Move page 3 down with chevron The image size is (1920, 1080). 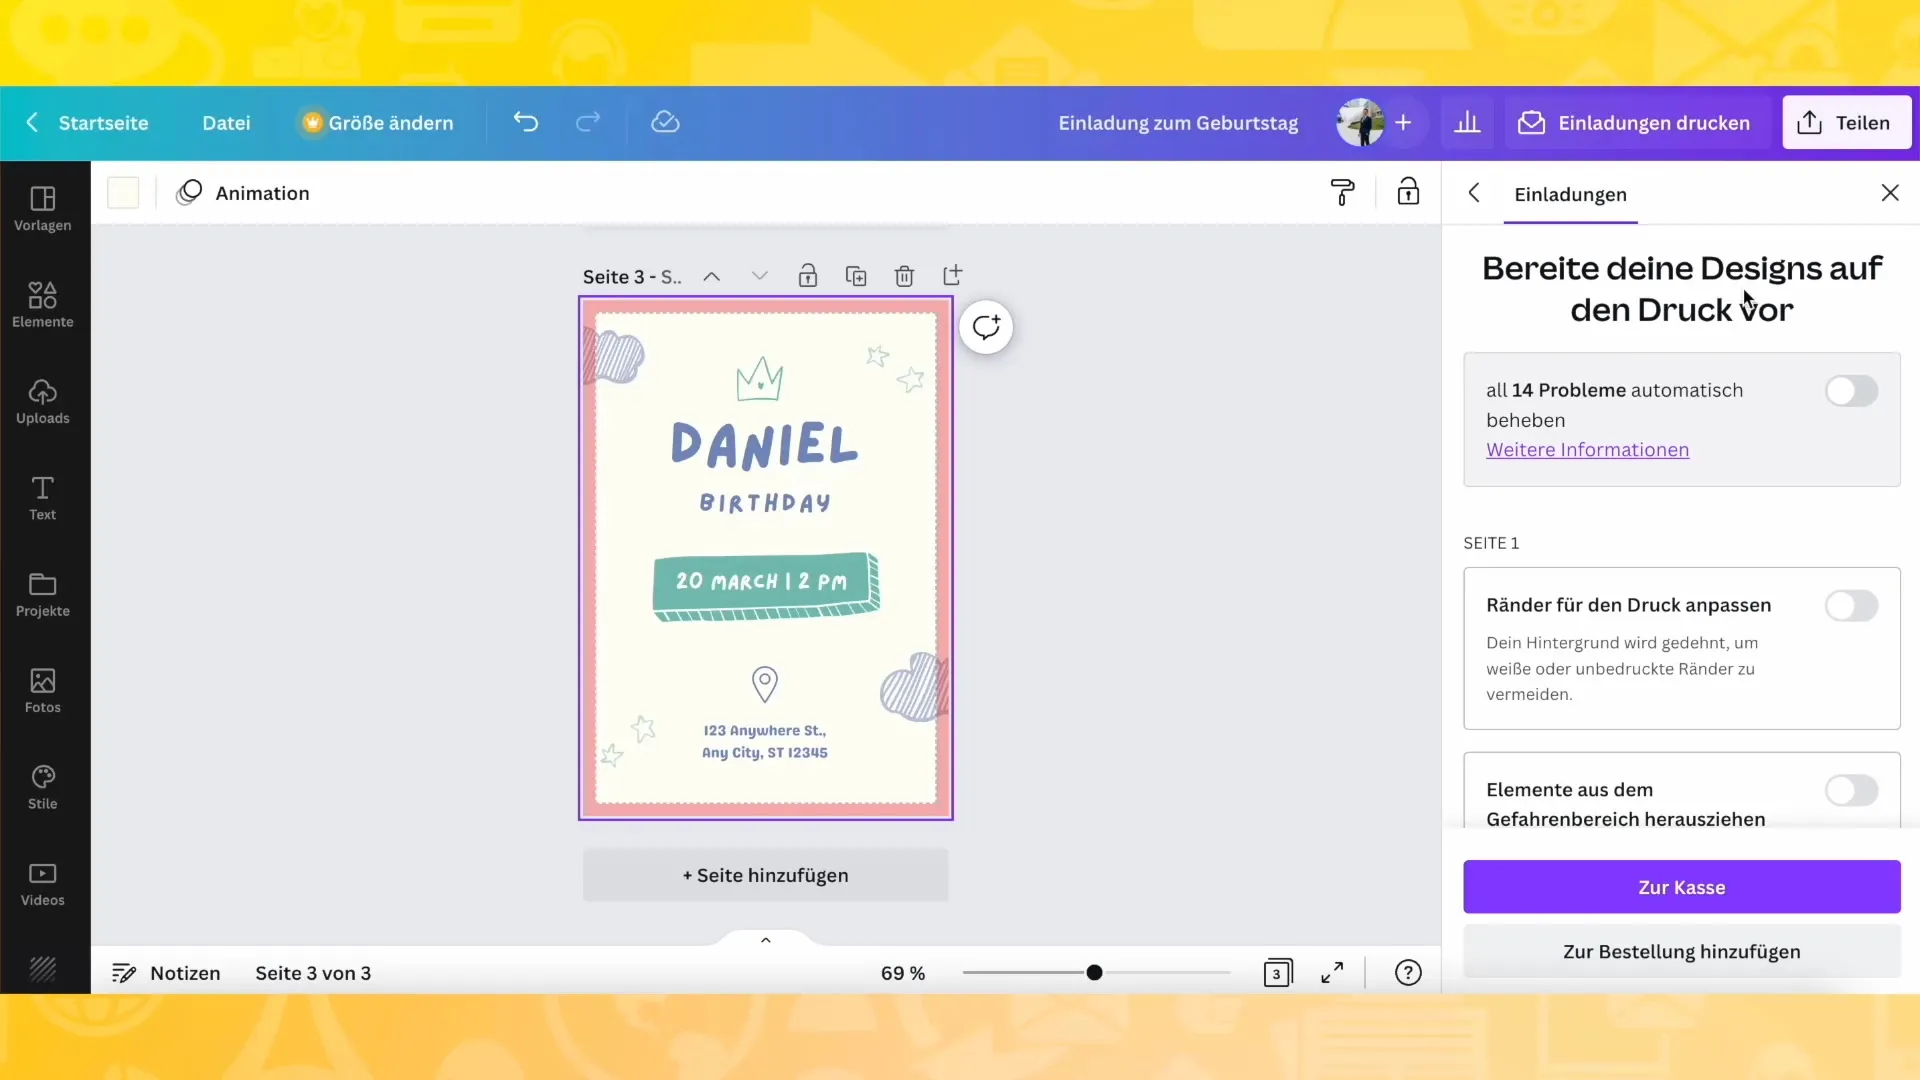[759, 276]
